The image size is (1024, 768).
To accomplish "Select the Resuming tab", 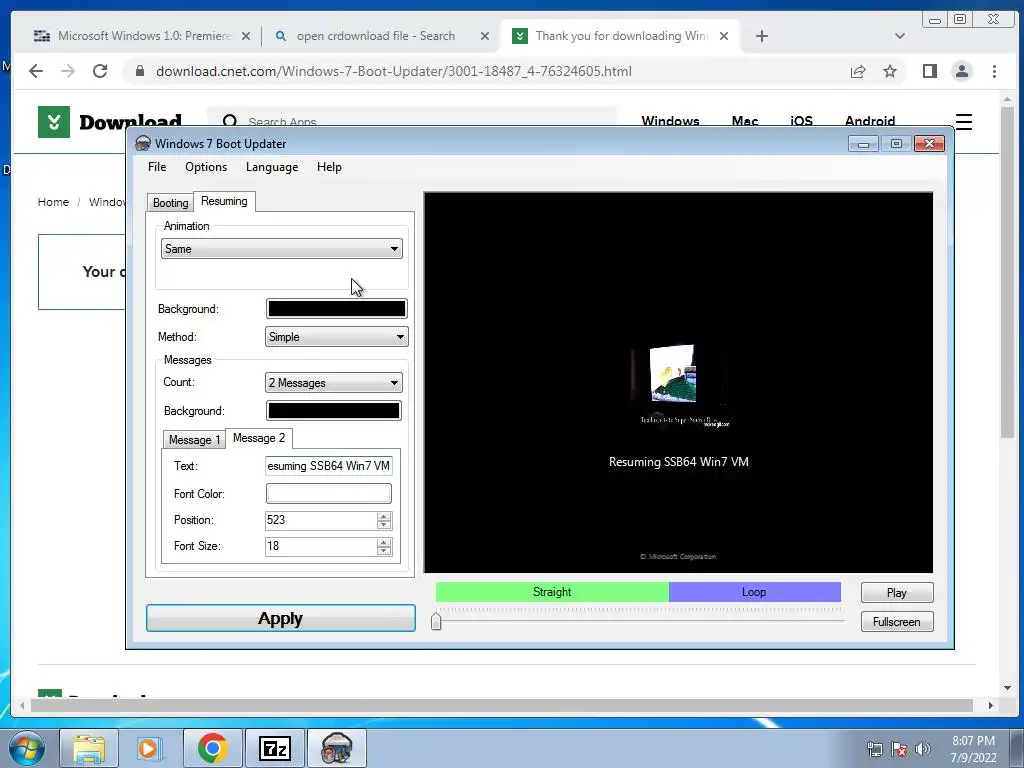I will [224, 201].
